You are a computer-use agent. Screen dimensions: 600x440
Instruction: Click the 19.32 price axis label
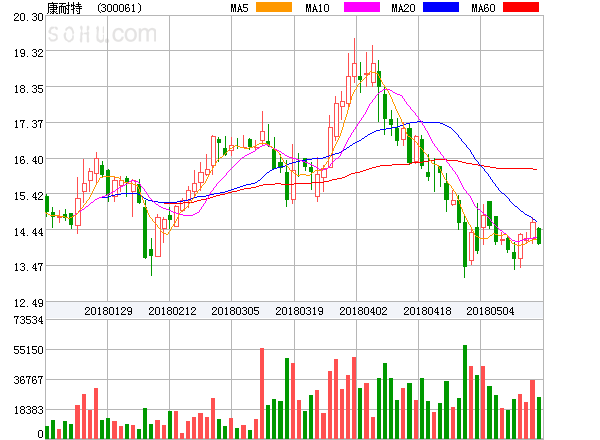pos(29,53)
